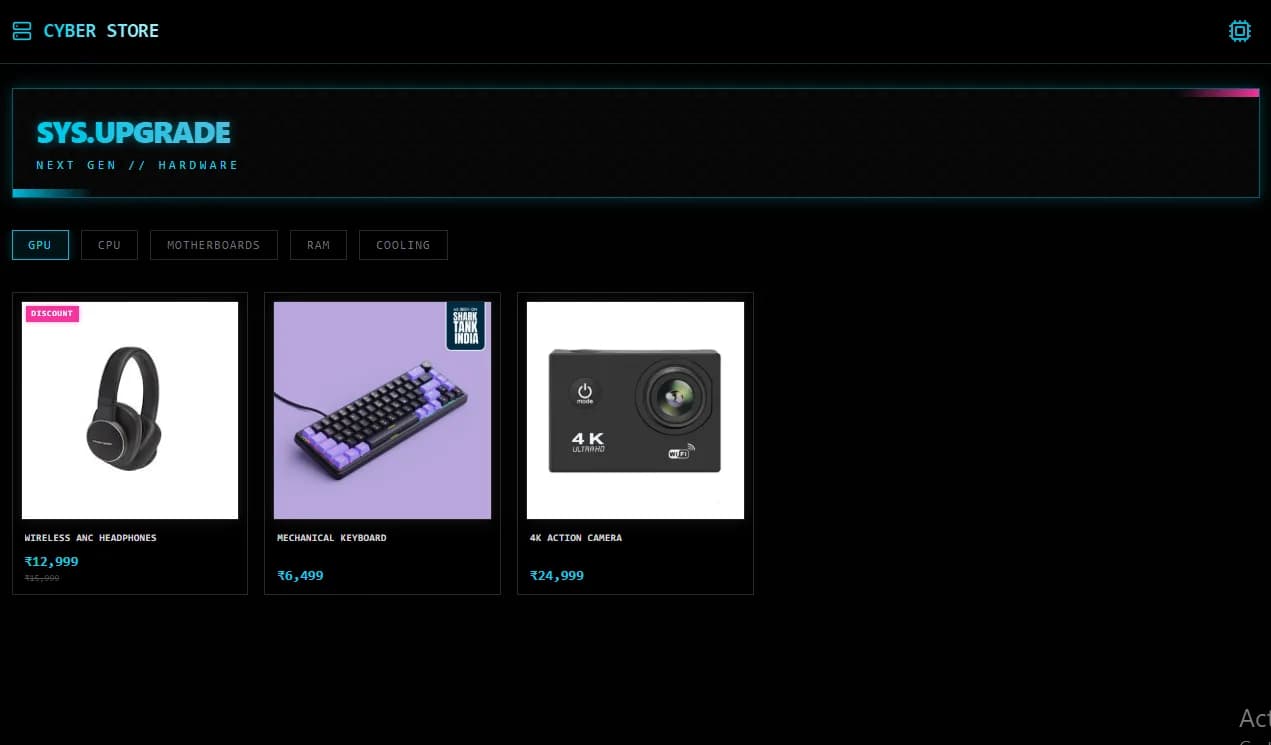The height and width of the screenshot is (745, 1271).
Task: Click the WIRELESS ANC HEADPHONES title
Action: [x=90, y=538]
